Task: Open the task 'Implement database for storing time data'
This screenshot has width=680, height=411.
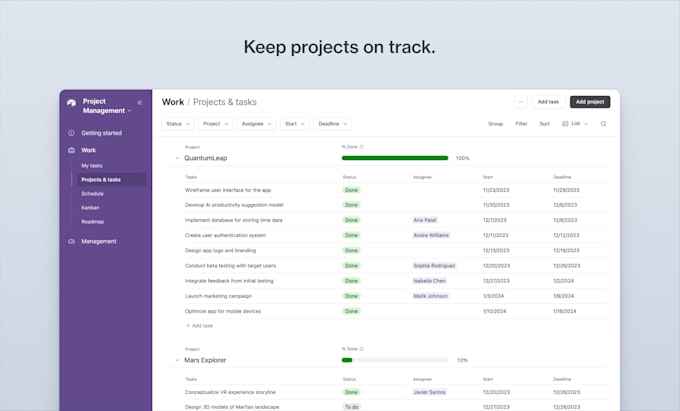Action: [234, 220]
